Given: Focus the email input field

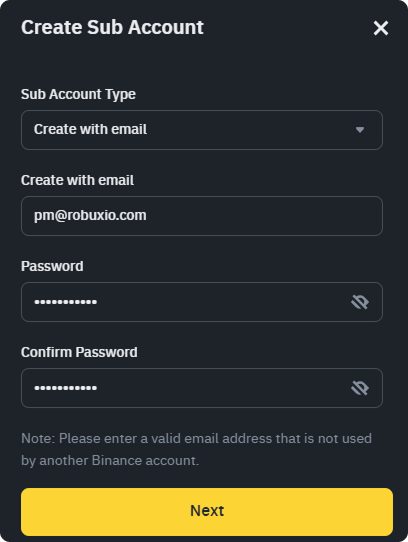Looking at the screenshot, I should pos(202,216).
